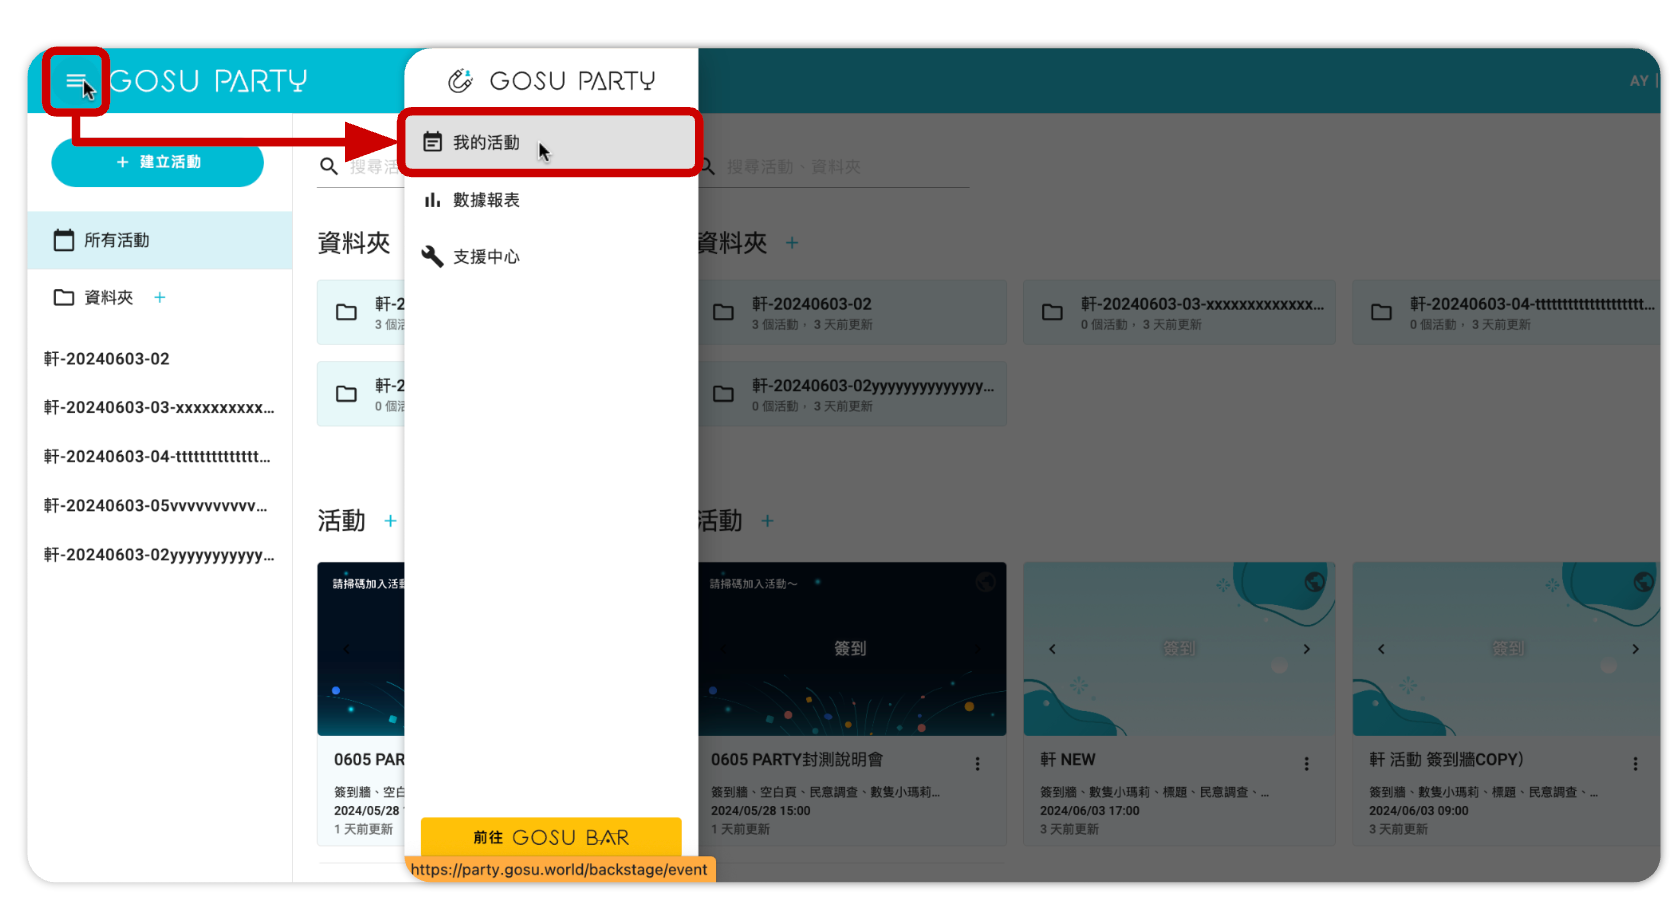Click the 建立活動 button
This screenshot has height=908, width=1680.
pyautogui.click(x=158, y=162)
